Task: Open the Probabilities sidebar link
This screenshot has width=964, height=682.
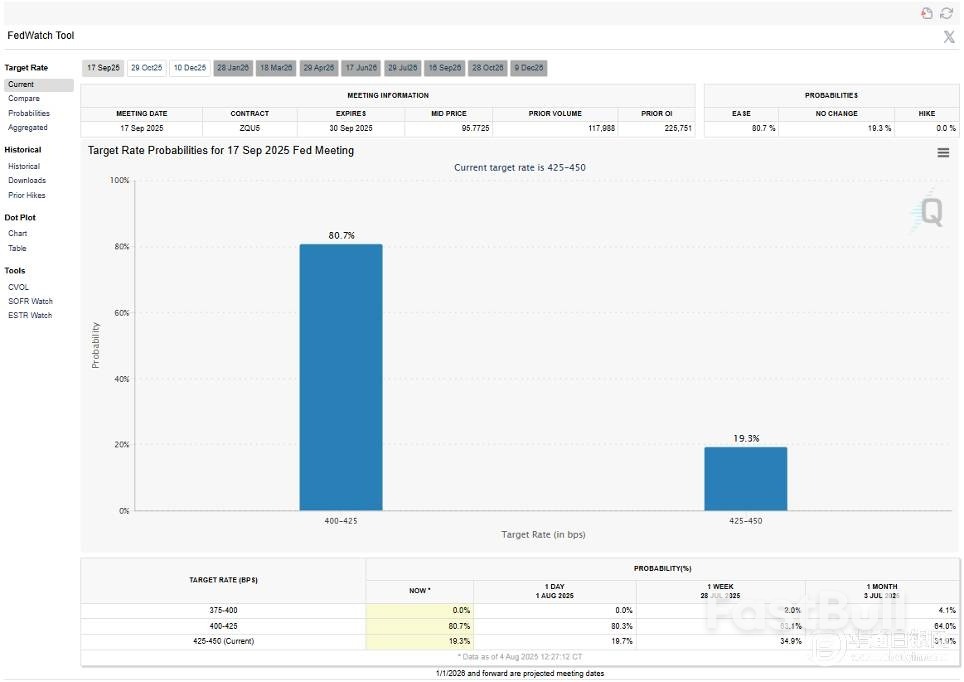Action: pos(29,113)
